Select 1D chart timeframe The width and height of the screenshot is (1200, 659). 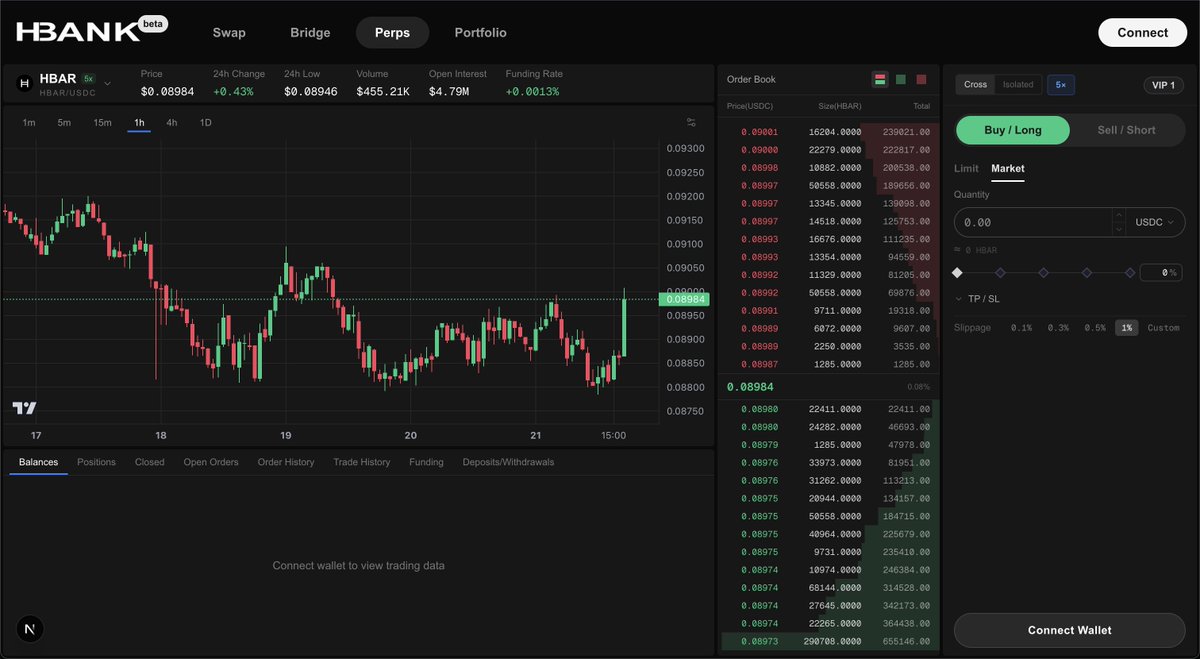tap(206, 123)
